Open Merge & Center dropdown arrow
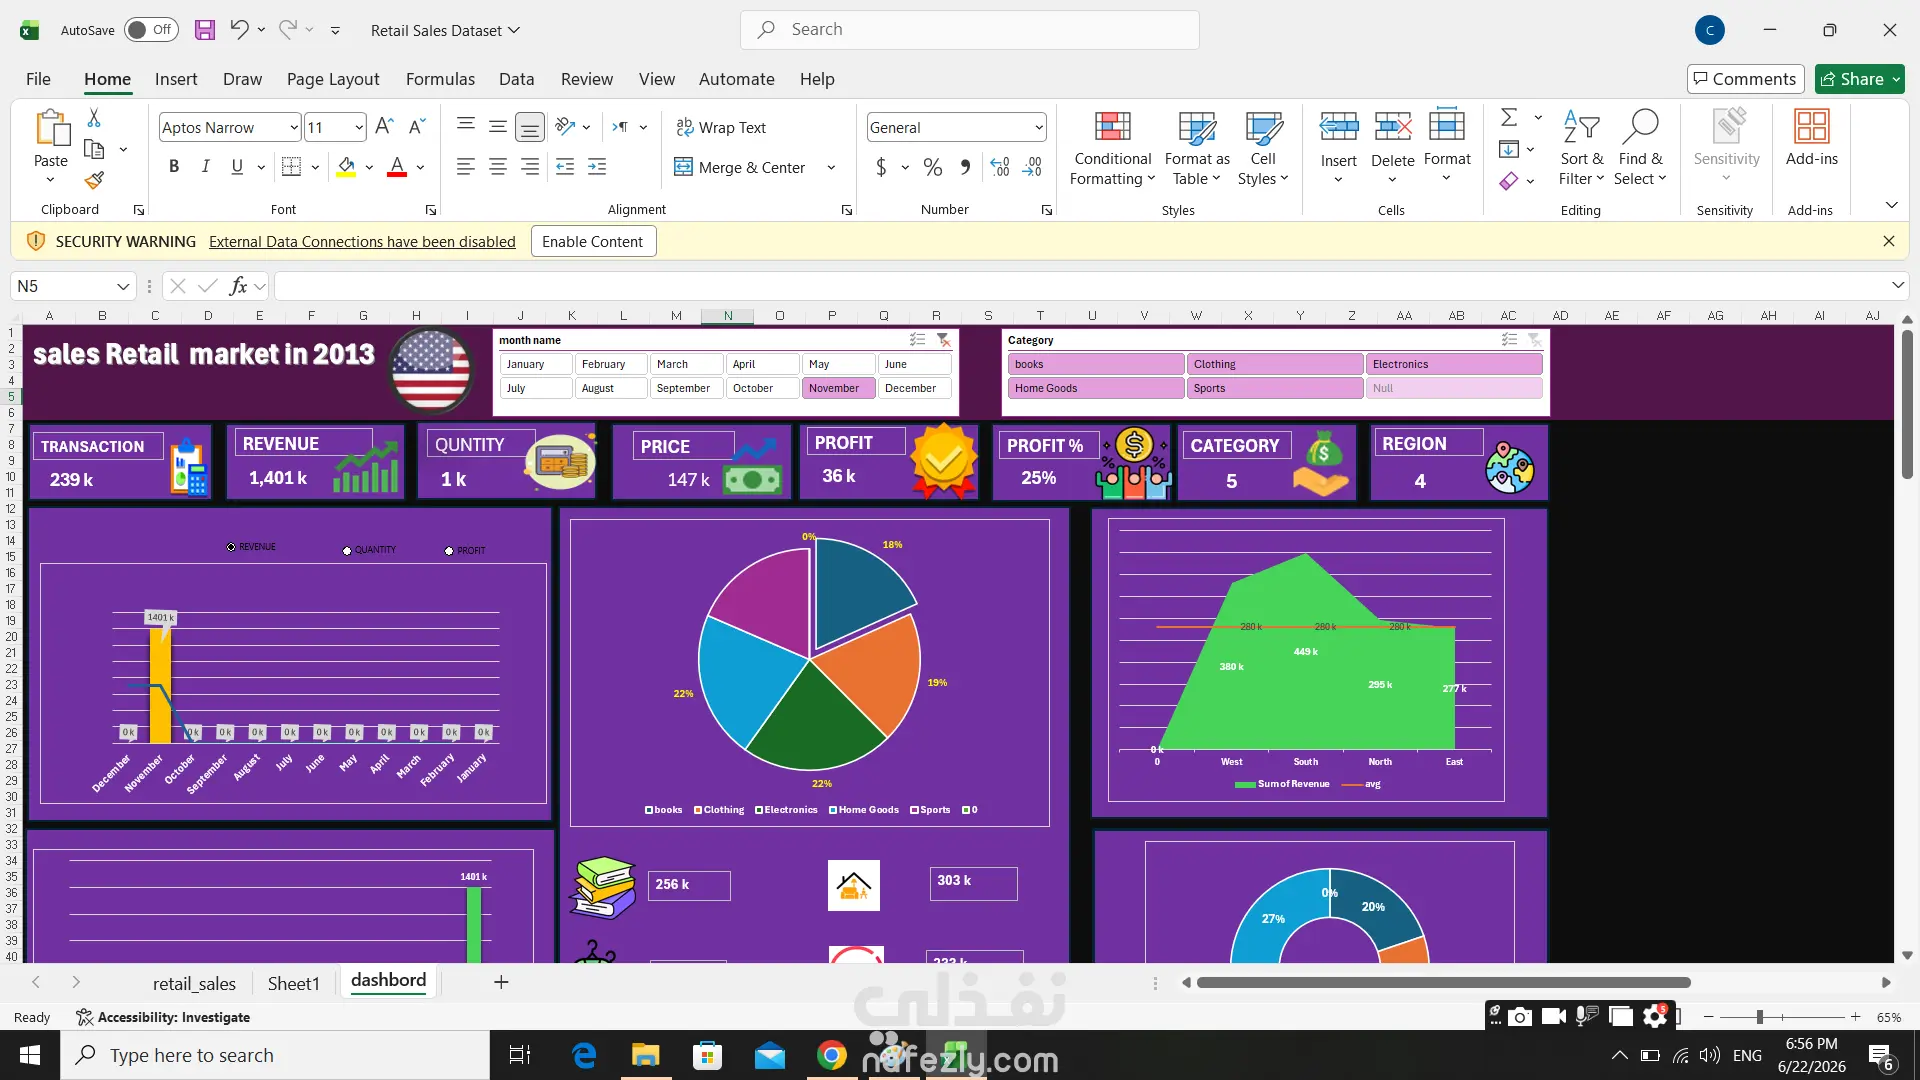 click(x=831, y=167)
